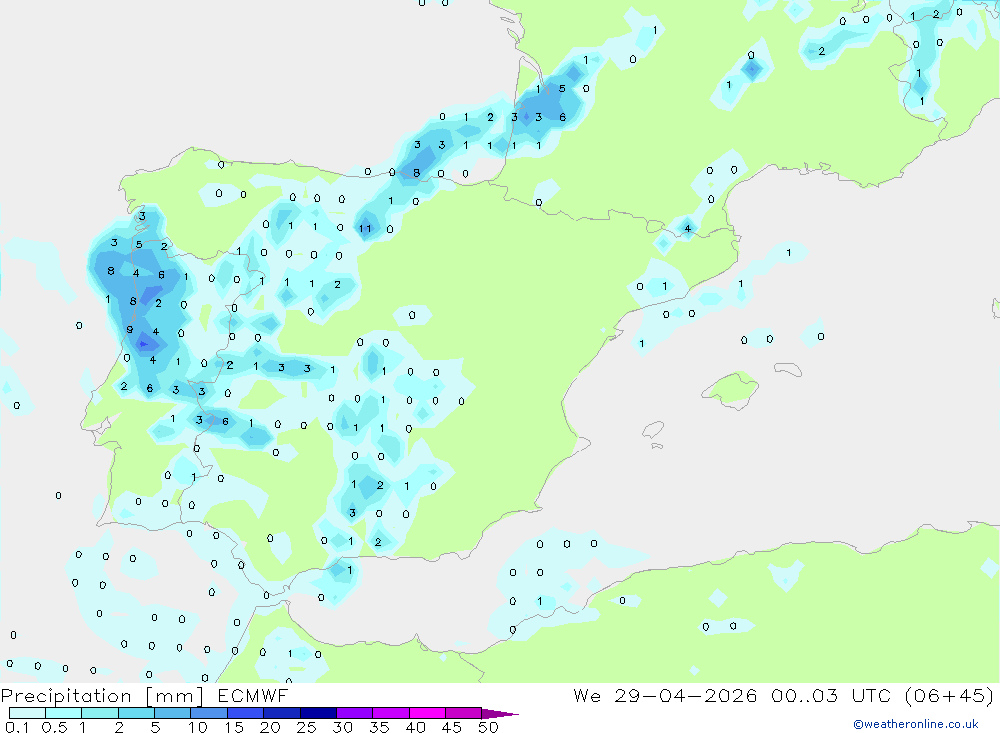Click the above-50 legend arrow tip
1000x733 pixels.
pyautogui.click(x=501, y=714)
